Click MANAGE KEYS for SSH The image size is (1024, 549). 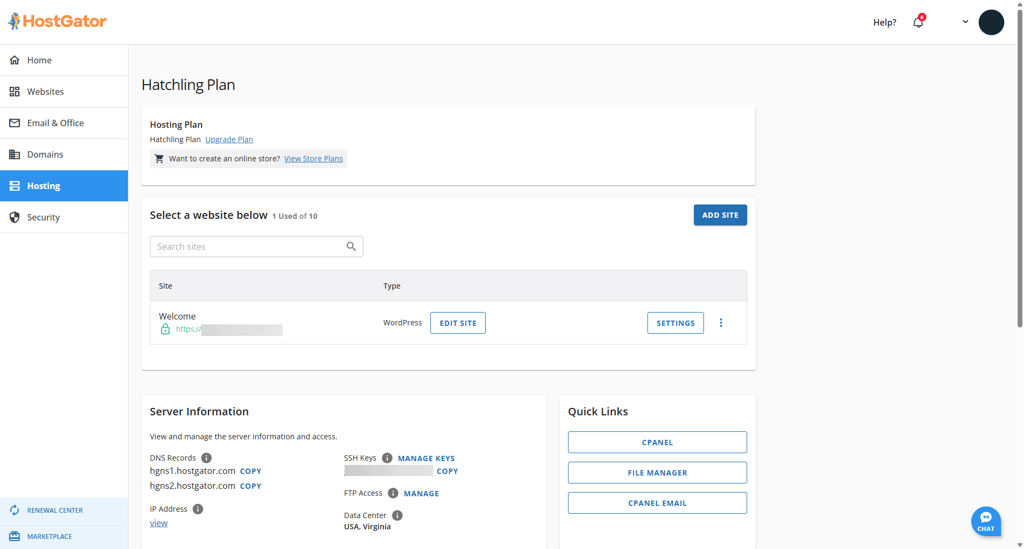pyautogui.click(x=426, y=458)
